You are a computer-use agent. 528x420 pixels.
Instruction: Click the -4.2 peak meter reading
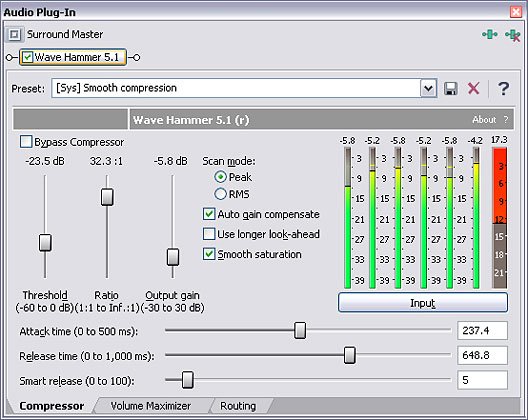[x=475, y=140]
